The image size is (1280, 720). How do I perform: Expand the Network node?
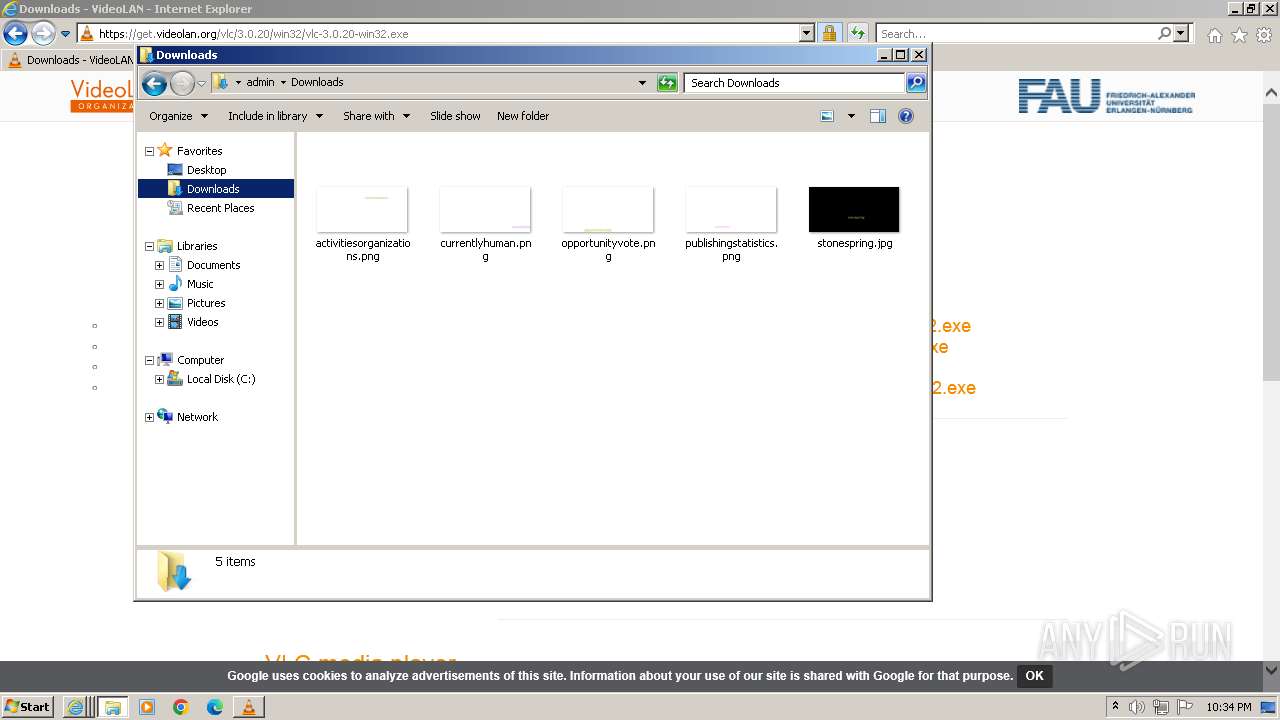click(x=150, y=417)
